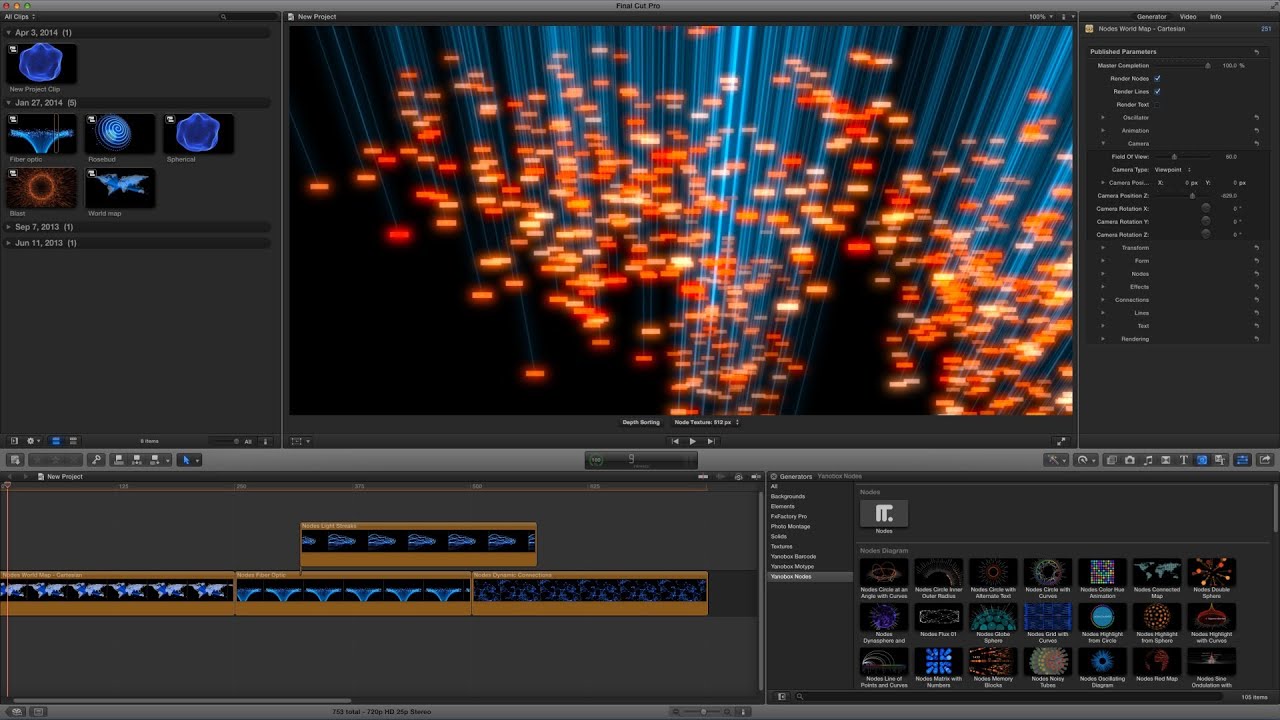The width and height of the screenshot is (1280, 720).
Task: Switch clip browser to list view
Action: coord(72,441)
